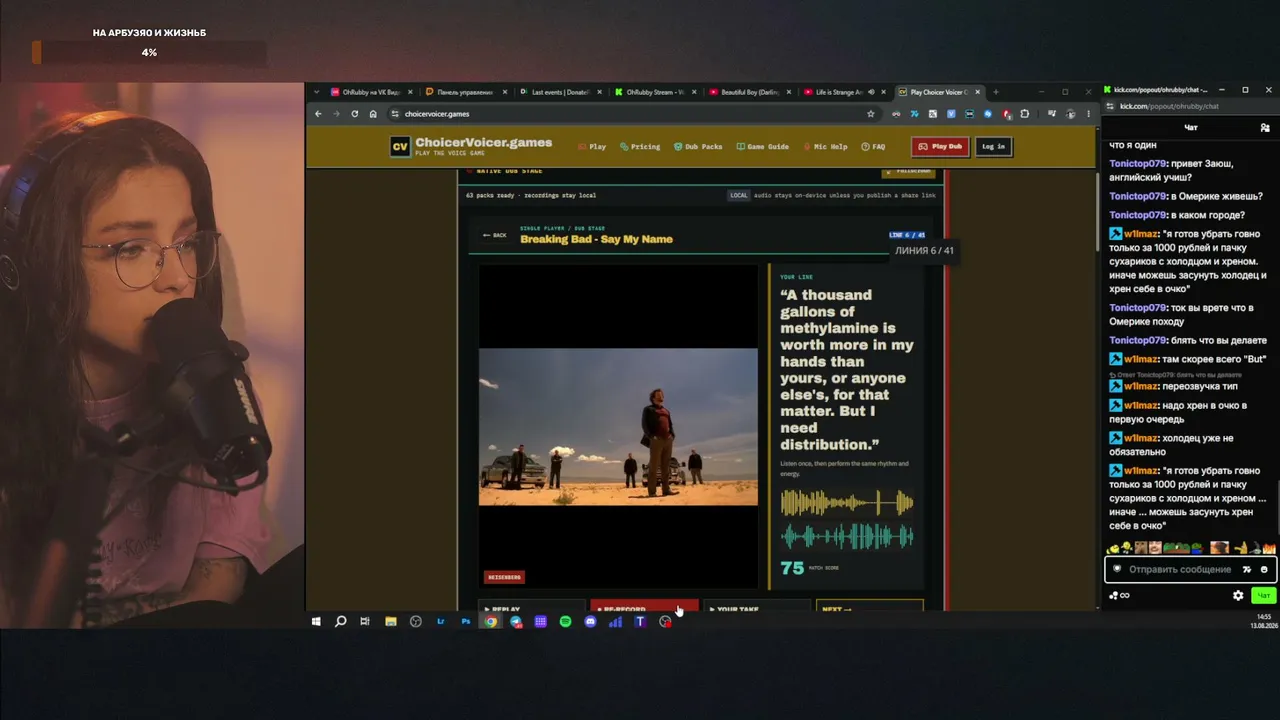Reload the ChoicerVoicer page

354,114
